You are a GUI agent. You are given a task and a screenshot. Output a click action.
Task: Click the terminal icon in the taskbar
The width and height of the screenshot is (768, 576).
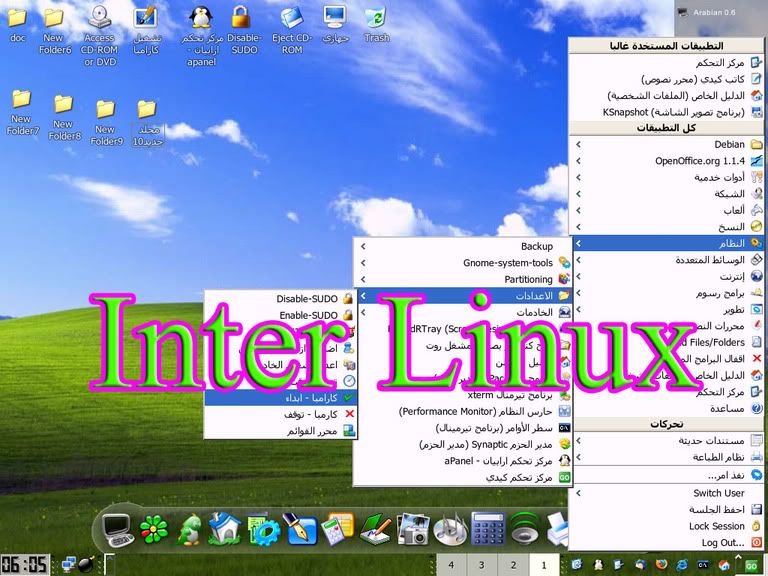click(703, 565)
